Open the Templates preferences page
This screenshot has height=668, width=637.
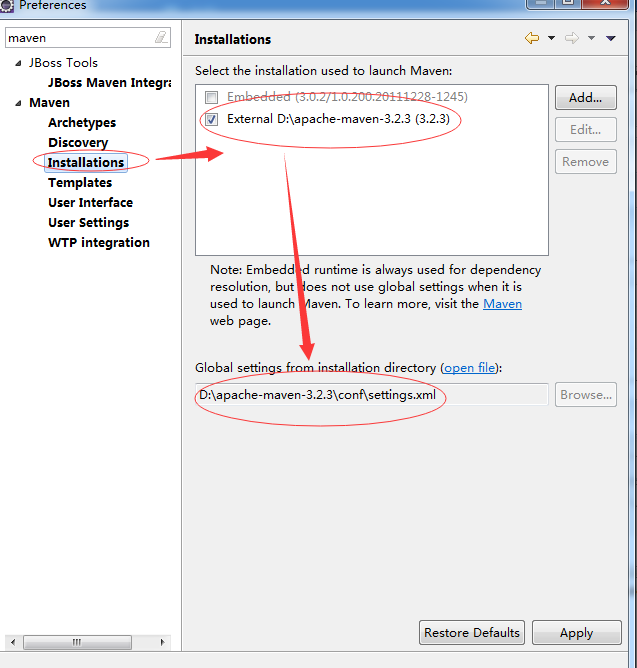coord(80,183)
